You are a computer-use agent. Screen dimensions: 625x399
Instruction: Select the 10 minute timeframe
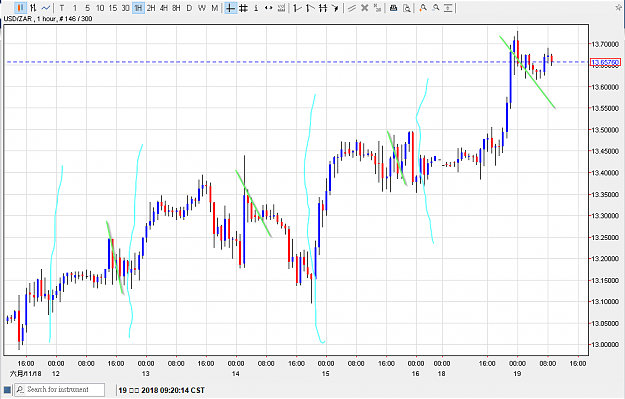point(100,8)
